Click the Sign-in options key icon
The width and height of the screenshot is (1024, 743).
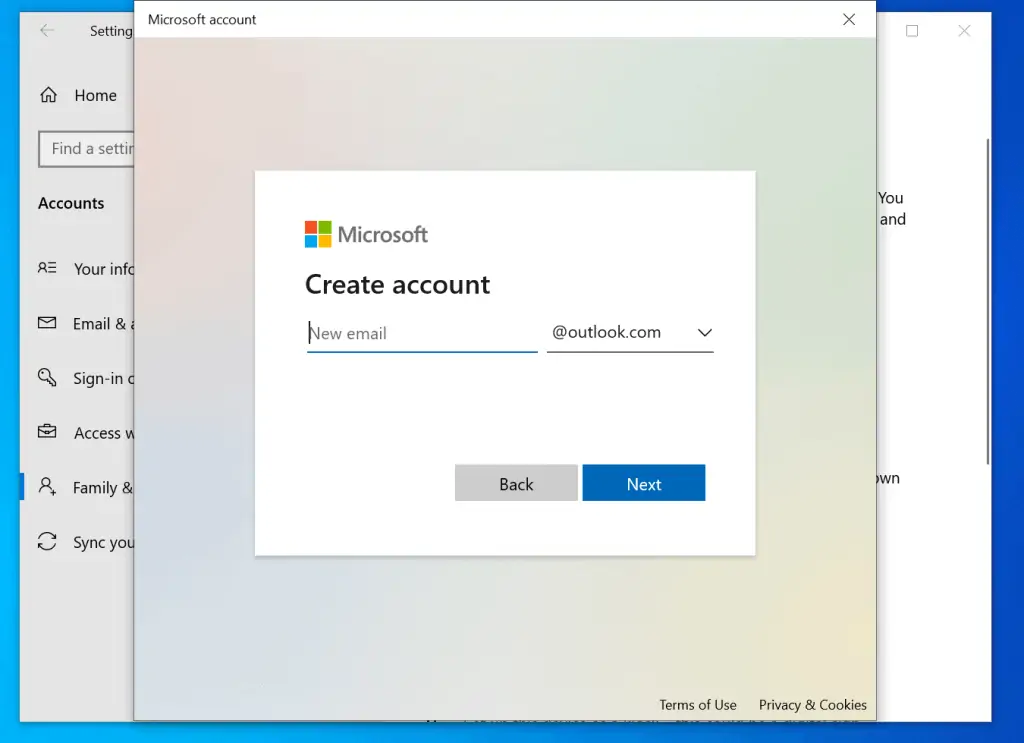(x=47, y=378)
